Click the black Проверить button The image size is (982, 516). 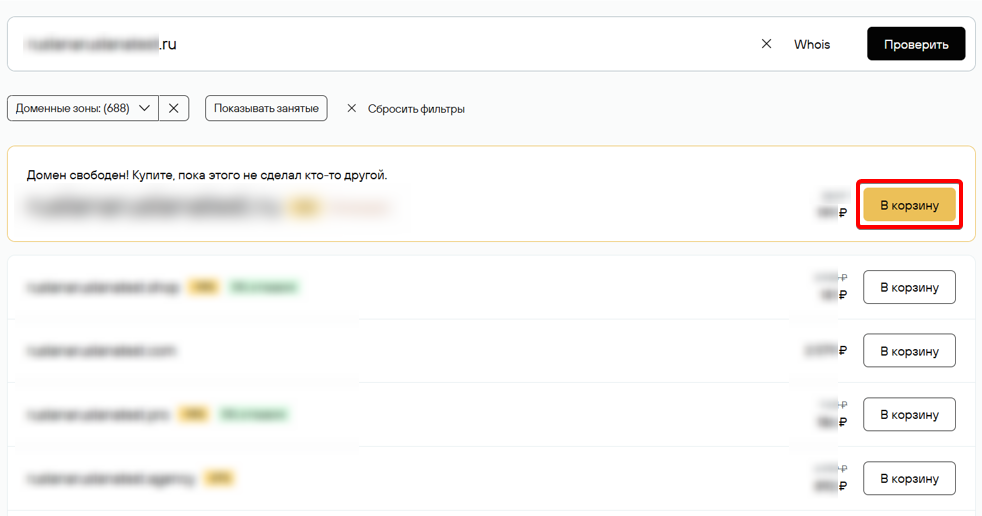[916, 44]
